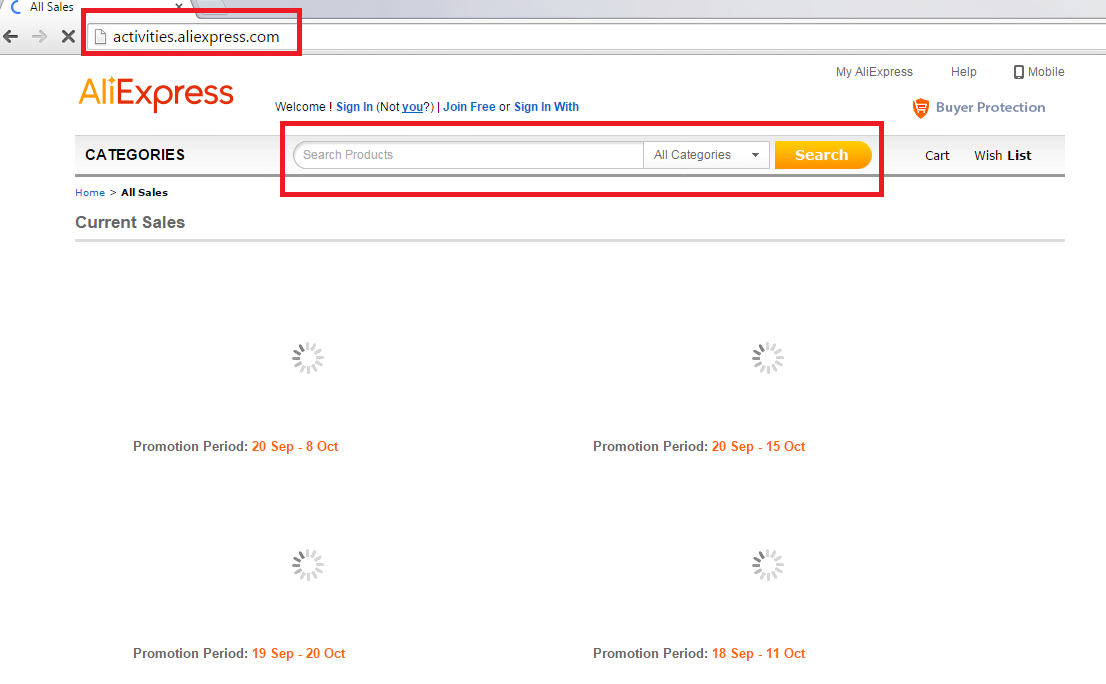Click the All Sales breadcrumb text
This screenshot has width=1106, height=684.
tap(145, 193)
